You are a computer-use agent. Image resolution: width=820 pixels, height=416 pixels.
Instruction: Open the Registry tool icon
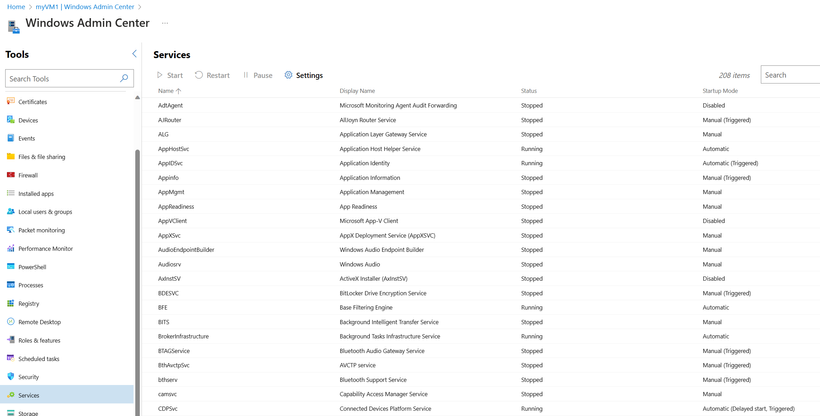click(x=10, y=303)
